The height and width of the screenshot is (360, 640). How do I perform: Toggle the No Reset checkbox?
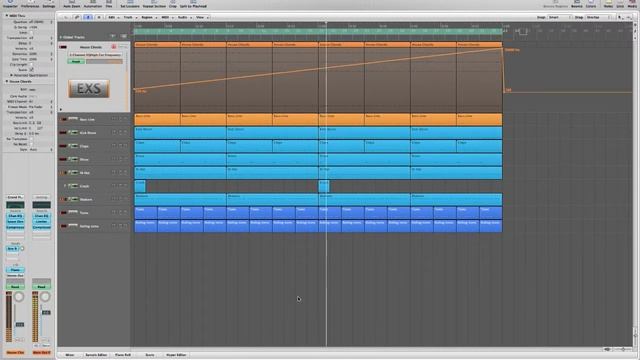31,144
